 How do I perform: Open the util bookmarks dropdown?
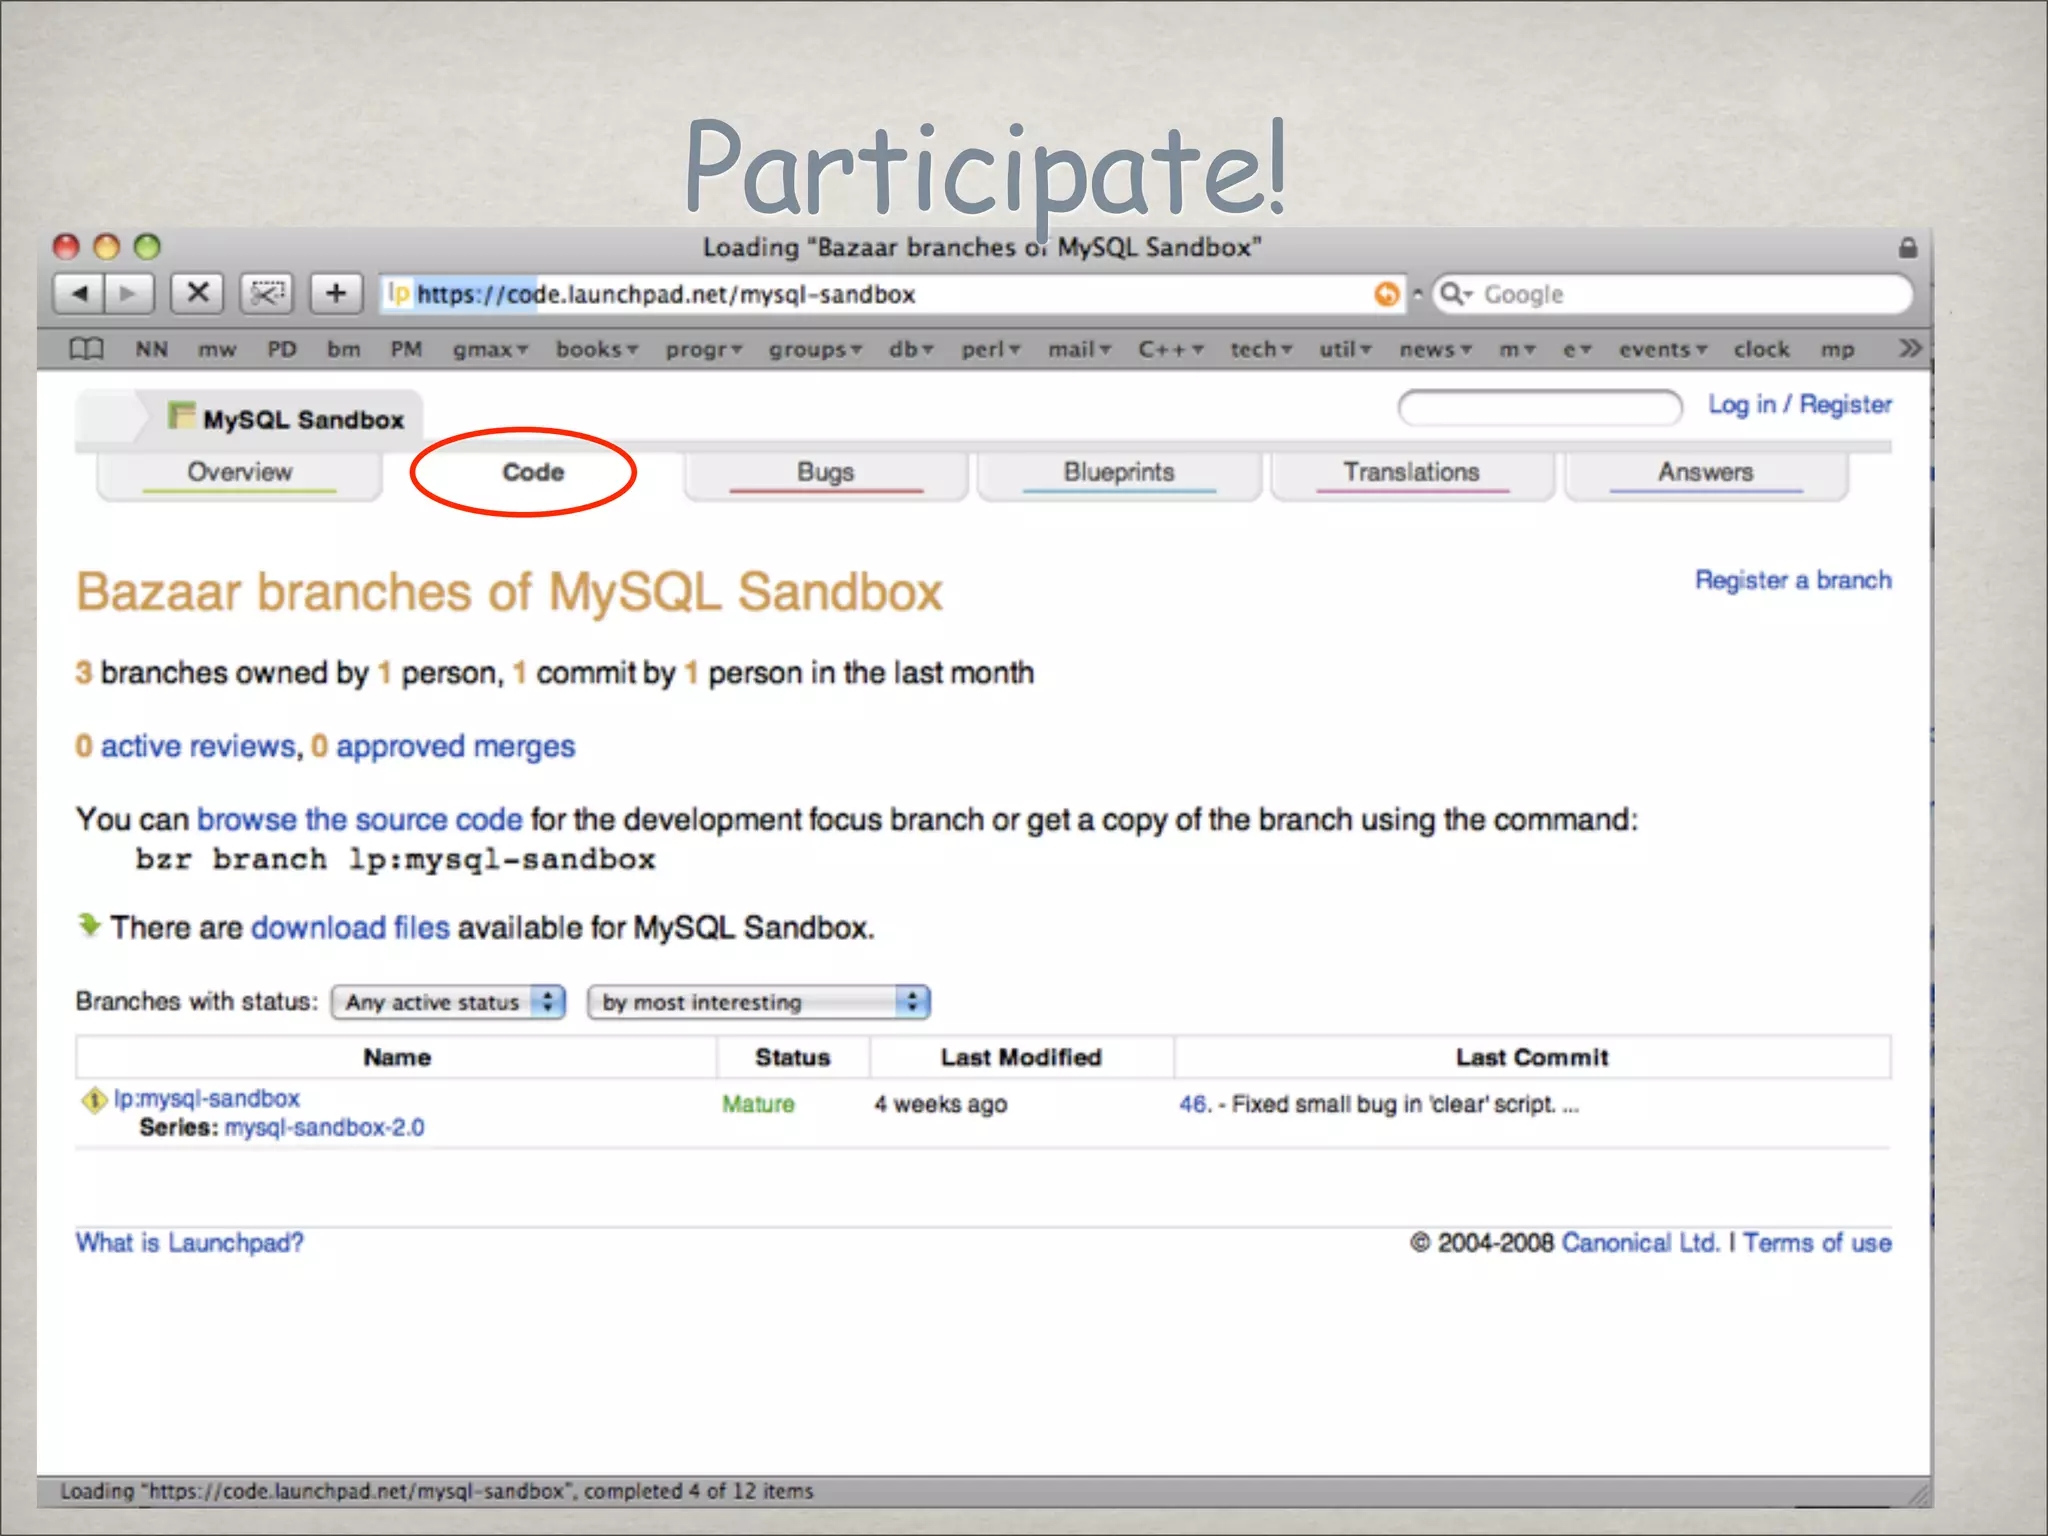pos(1345,349)
